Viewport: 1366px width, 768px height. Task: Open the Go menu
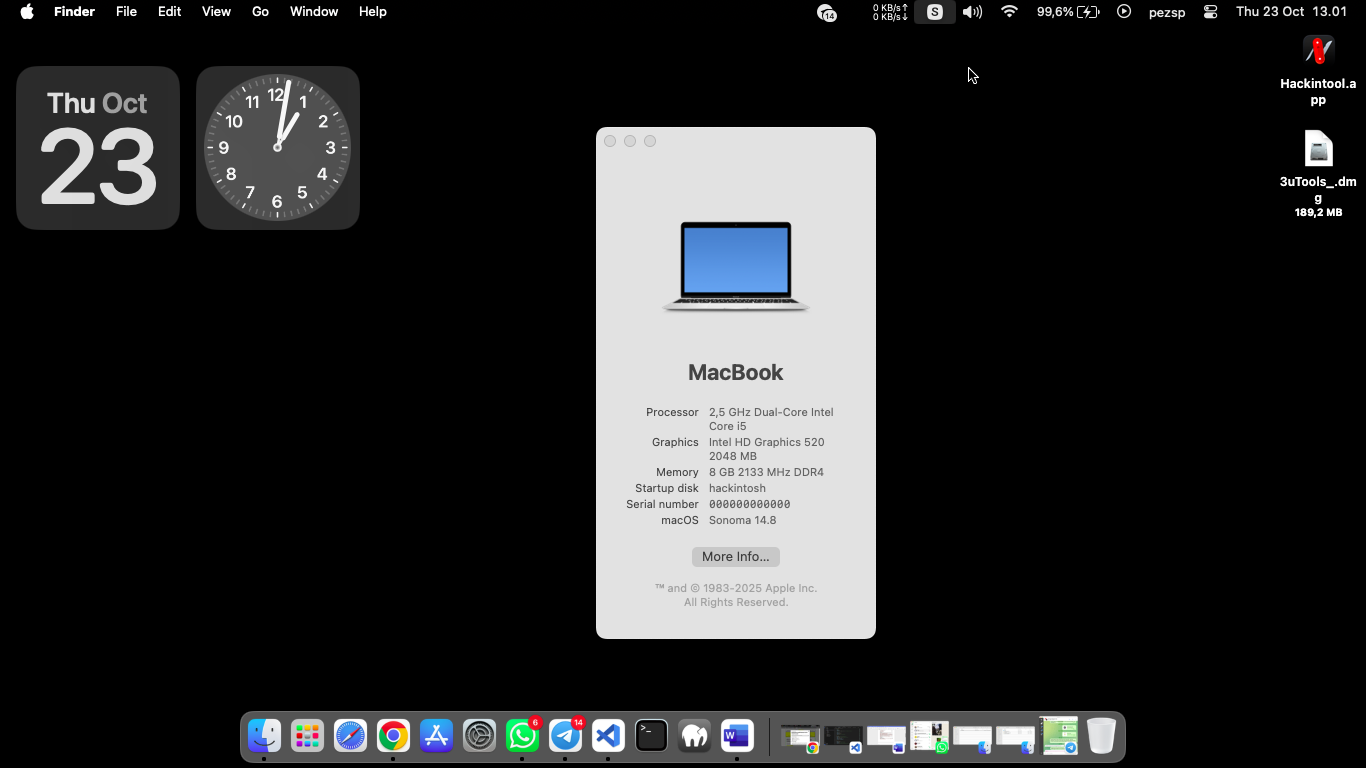coord(260,12)
